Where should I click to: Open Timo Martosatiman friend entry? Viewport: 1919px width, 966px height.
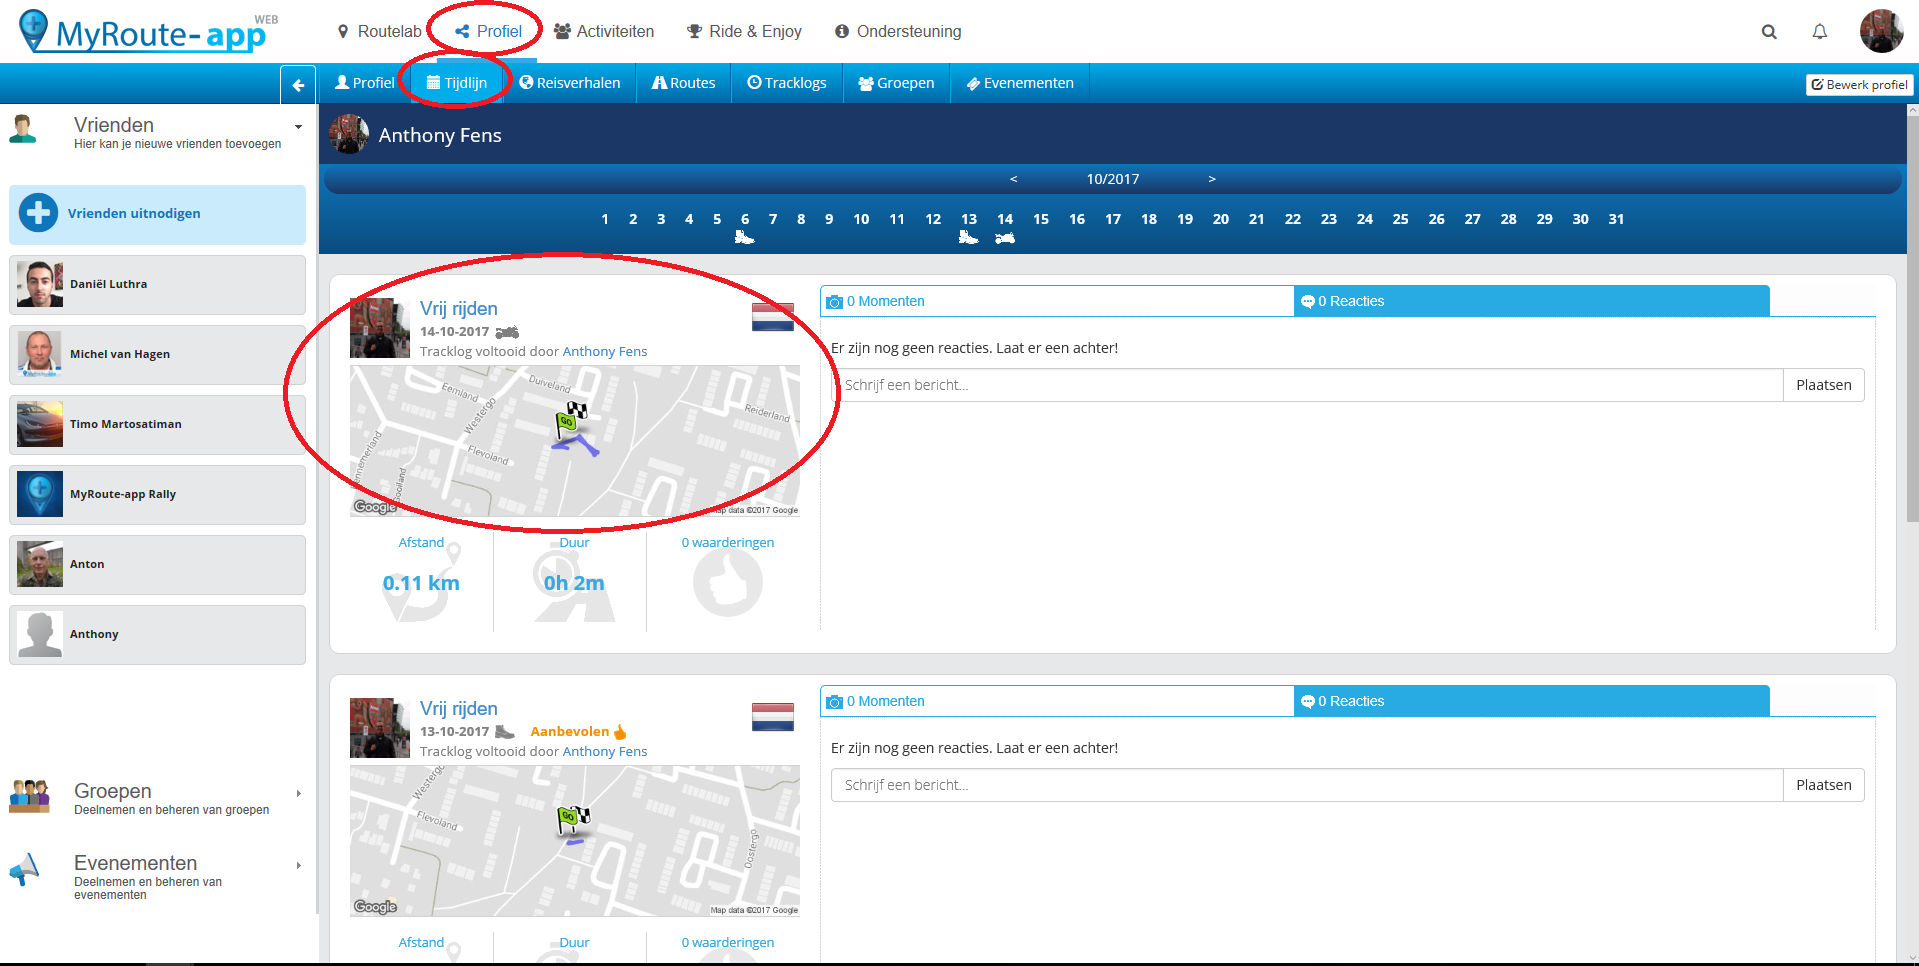coord(157,425)
